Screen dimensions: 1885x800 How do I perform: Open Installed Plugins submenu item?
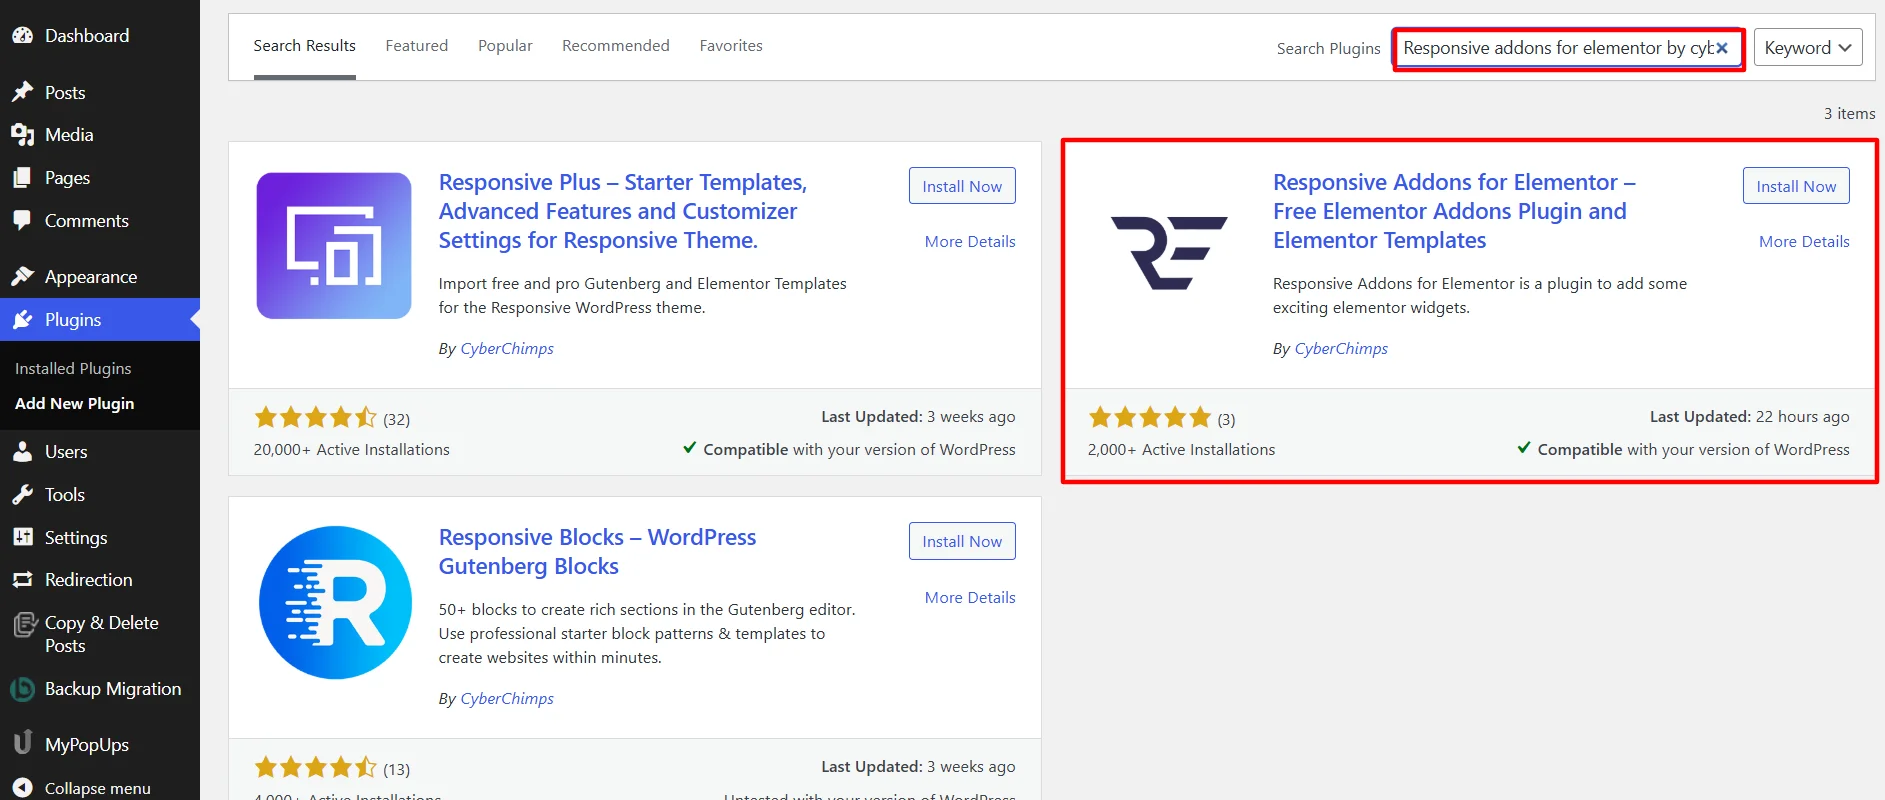[x=73, y=368]
